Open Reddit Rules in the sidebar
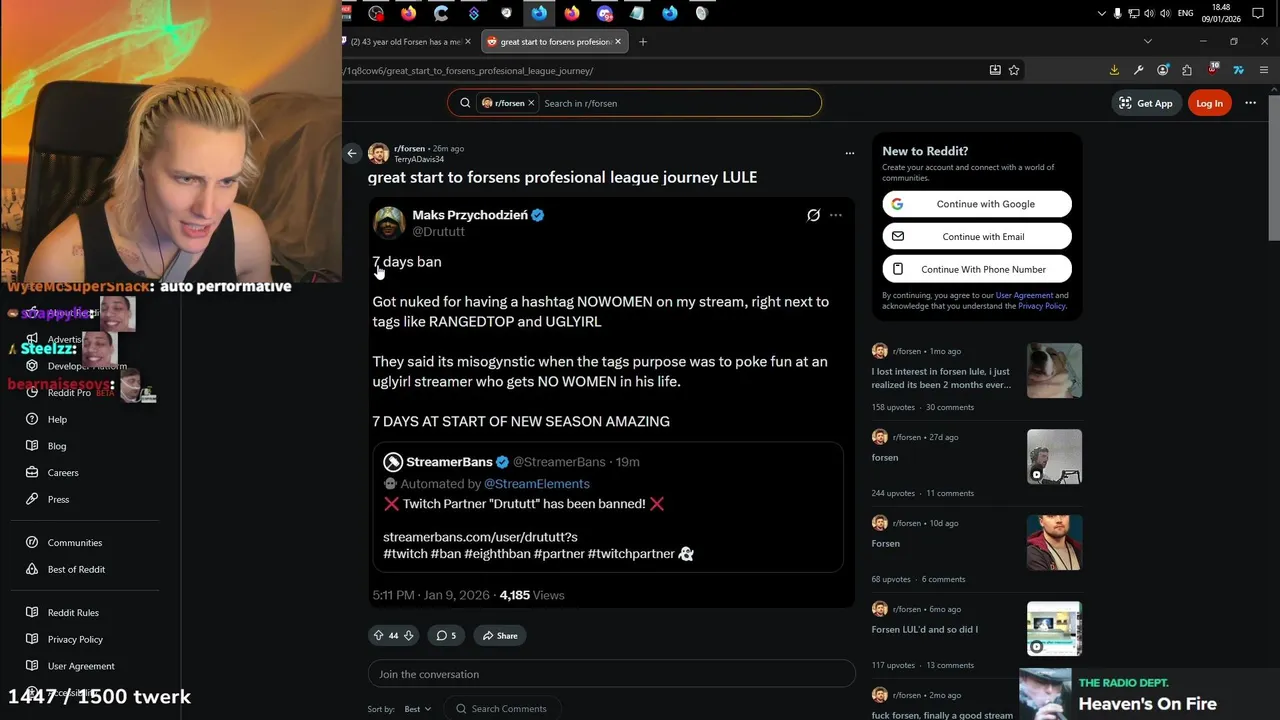 (73, 613)
